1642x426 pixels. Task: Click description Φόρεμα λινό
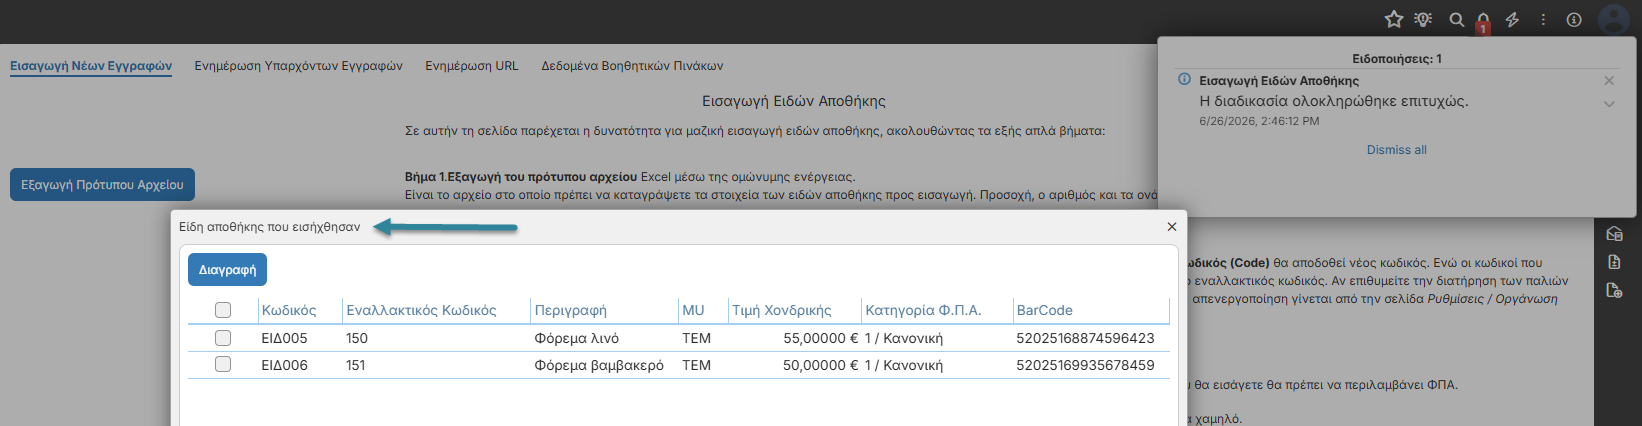pyautogui.click(x=577, y=338)
